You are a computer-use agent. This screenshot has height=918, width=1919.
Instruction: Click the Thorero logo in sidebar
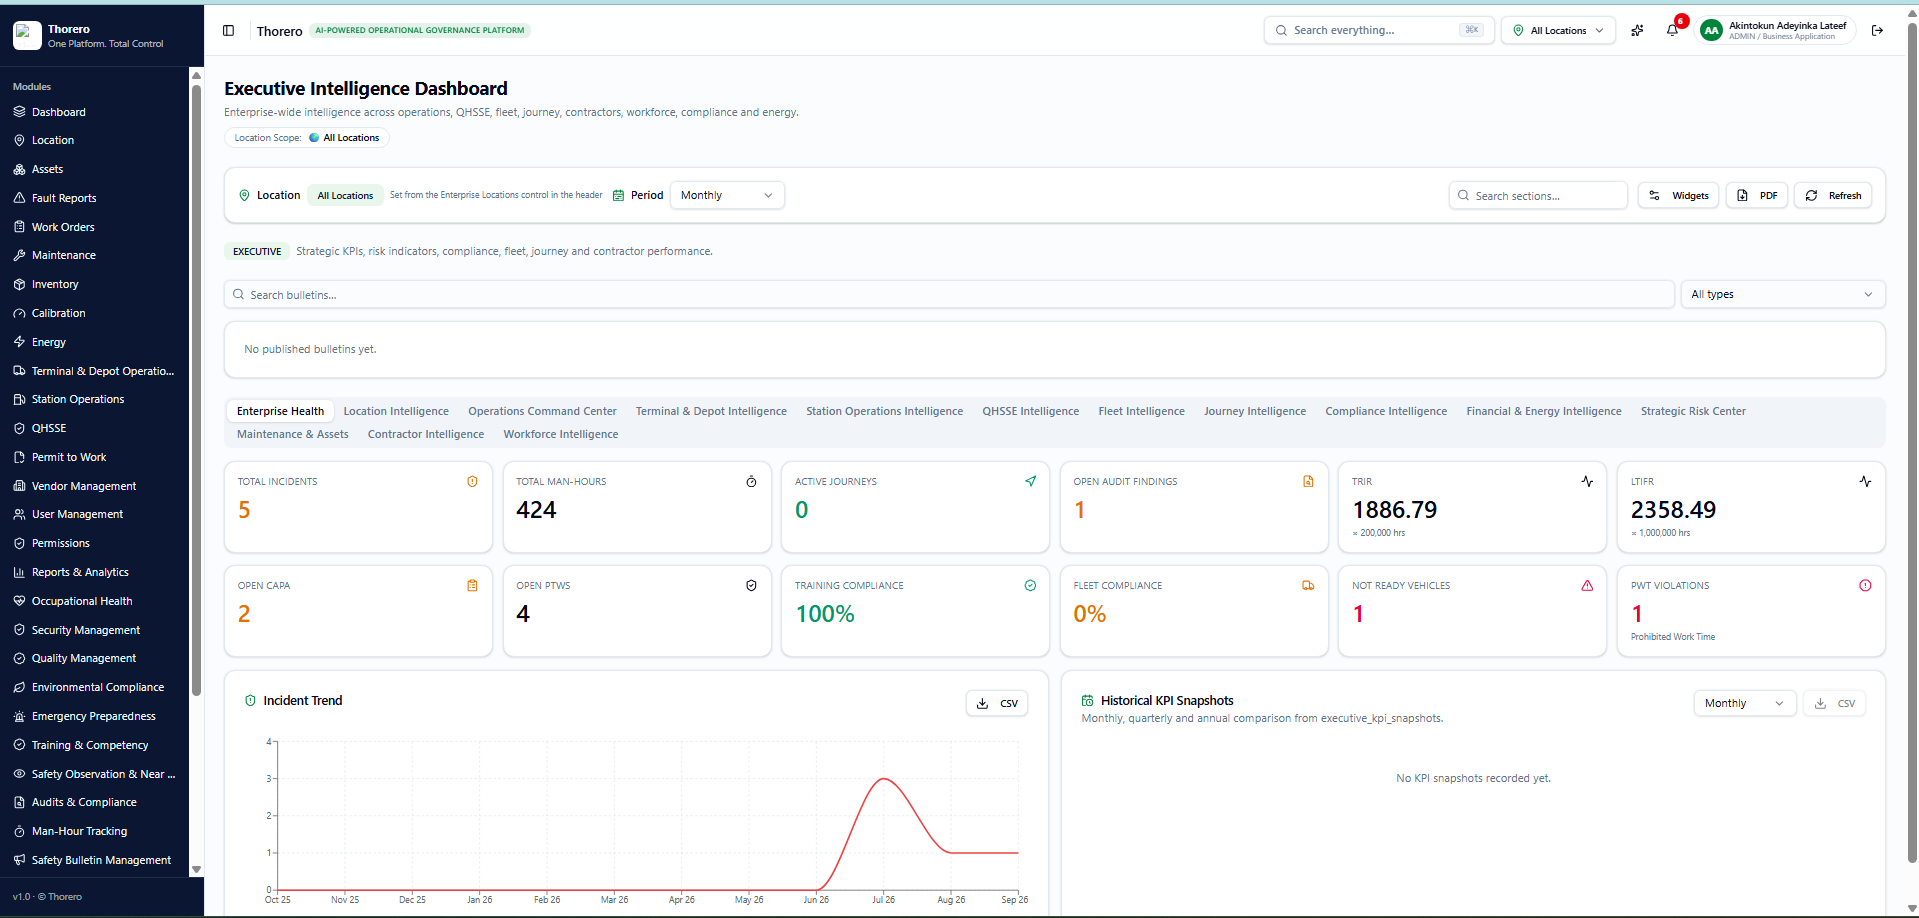27,35
